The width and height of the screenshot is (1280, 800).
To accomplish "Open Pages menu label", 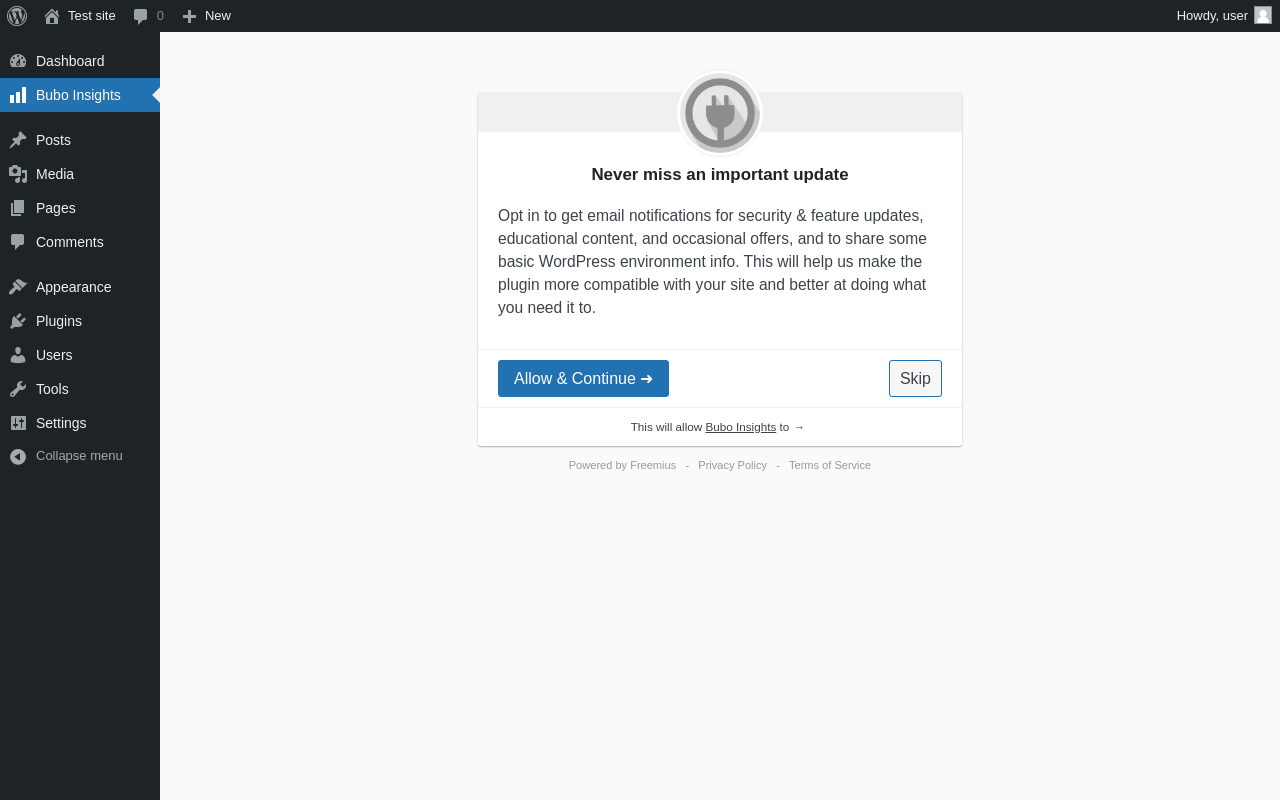I will coord(56,208).
